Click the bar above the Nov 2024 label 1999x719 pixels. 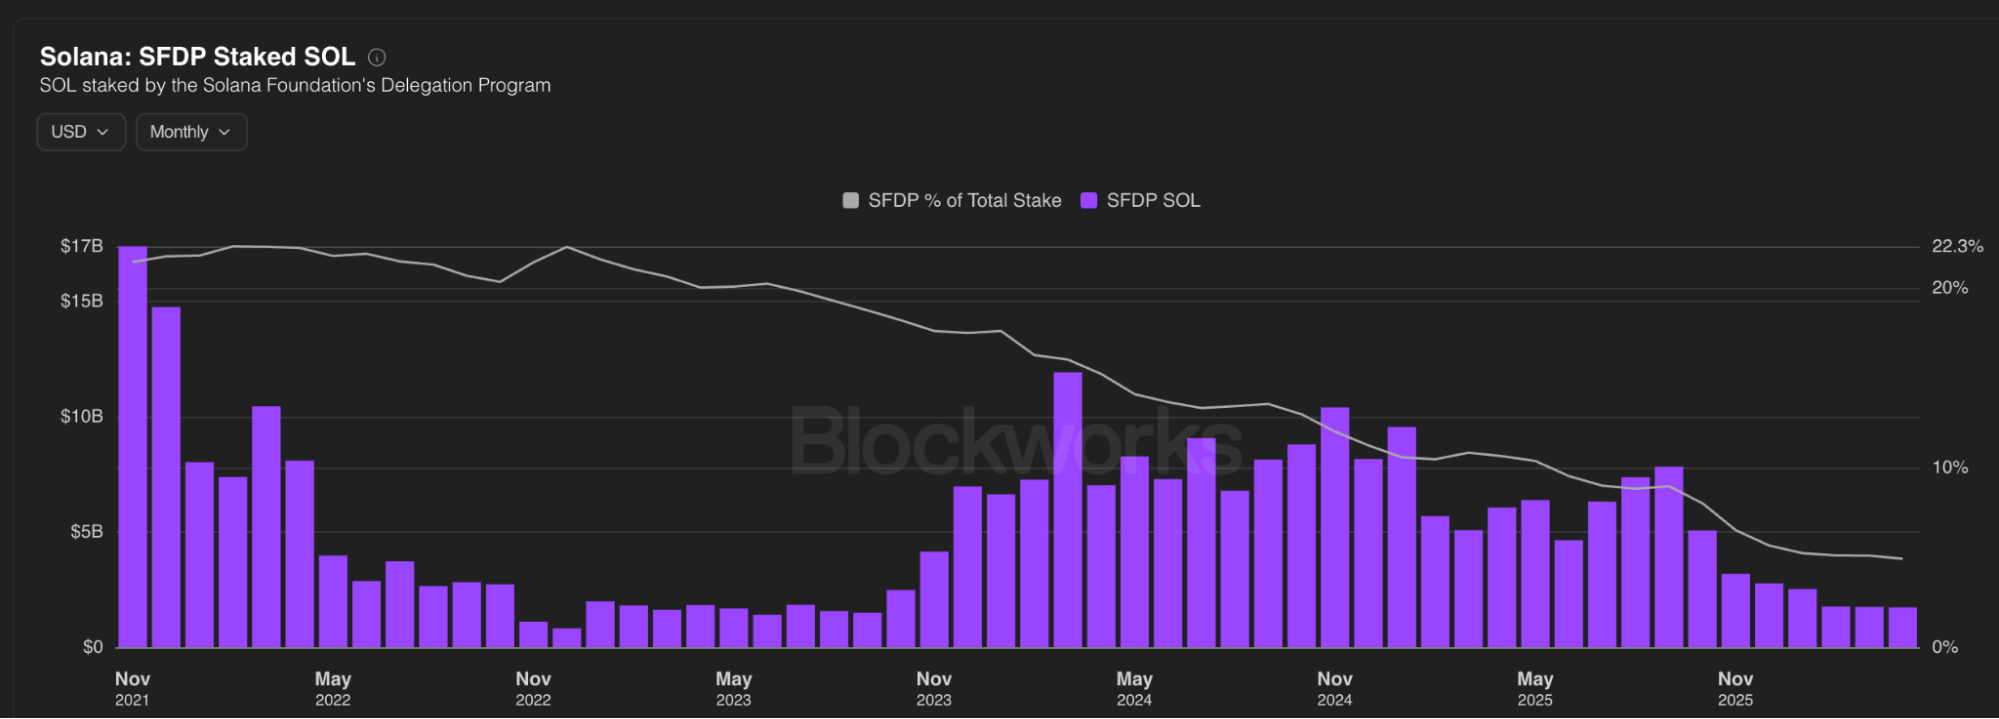pos(1335,528)
